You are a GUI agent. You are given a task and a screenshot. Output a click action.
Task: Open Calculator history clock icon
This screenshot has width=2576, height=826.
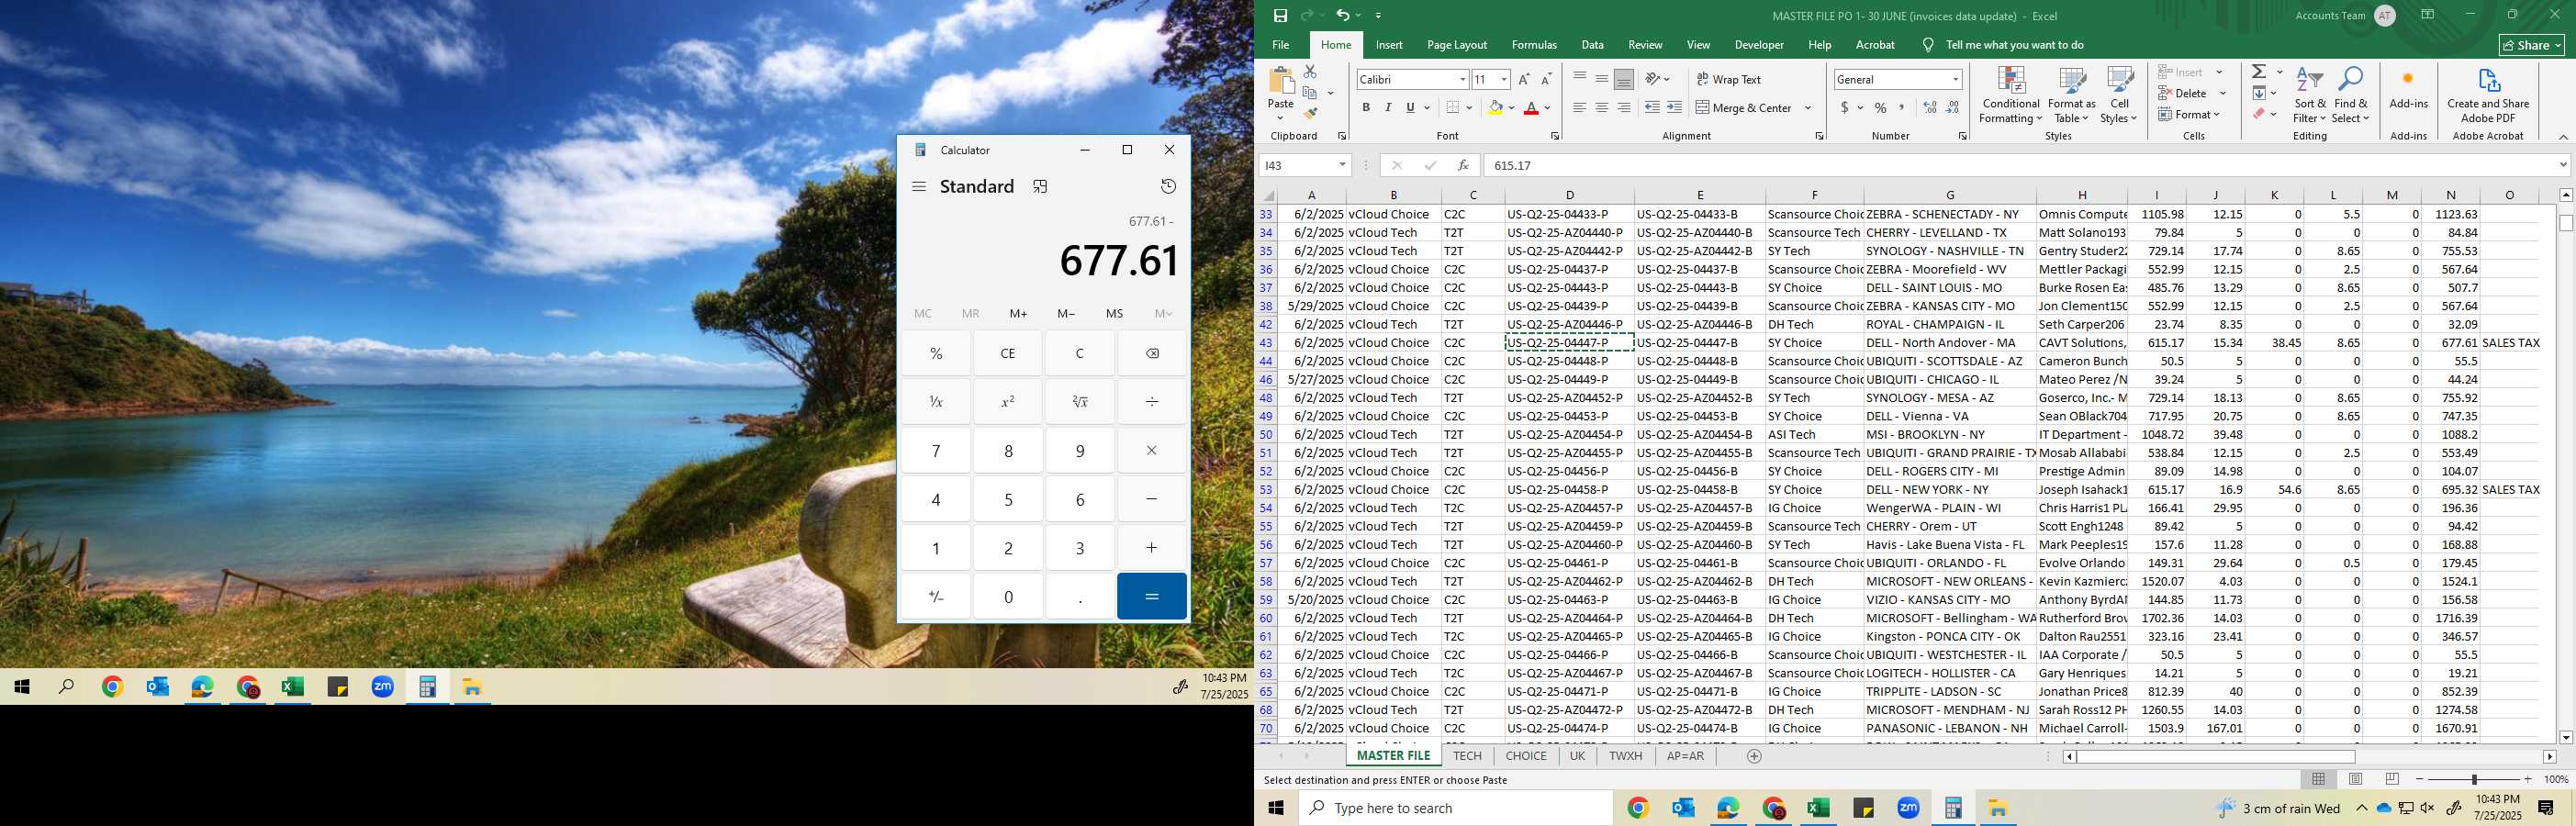pos(1168,186)
